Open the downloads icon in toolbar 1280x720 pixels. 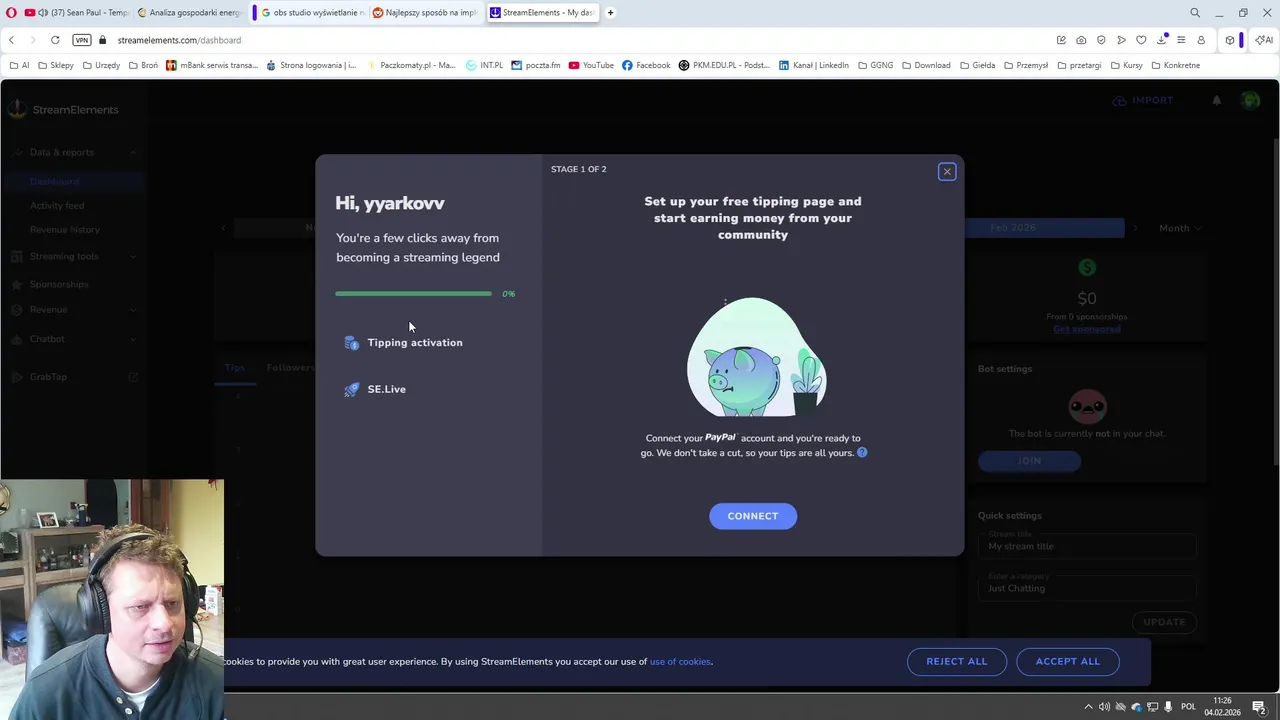(1162, 40)
